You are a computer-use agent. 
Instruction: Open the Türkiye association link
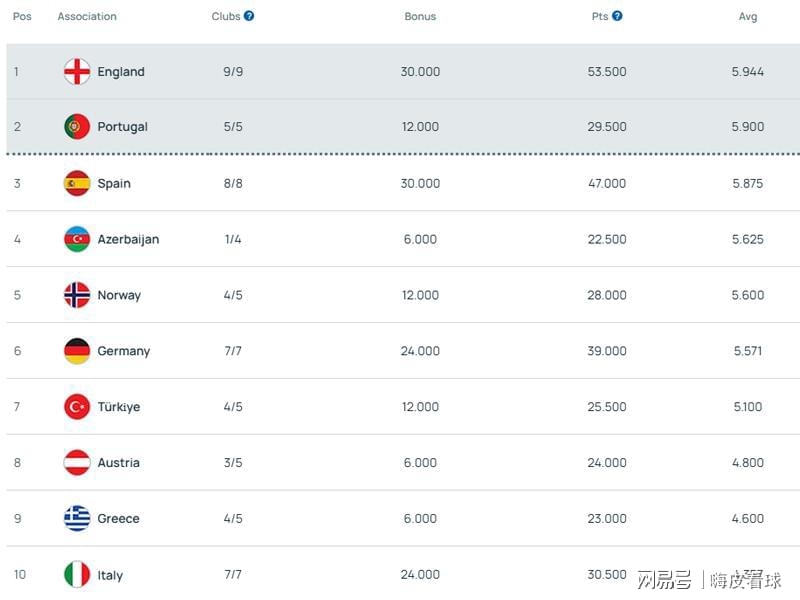[118, 407]
